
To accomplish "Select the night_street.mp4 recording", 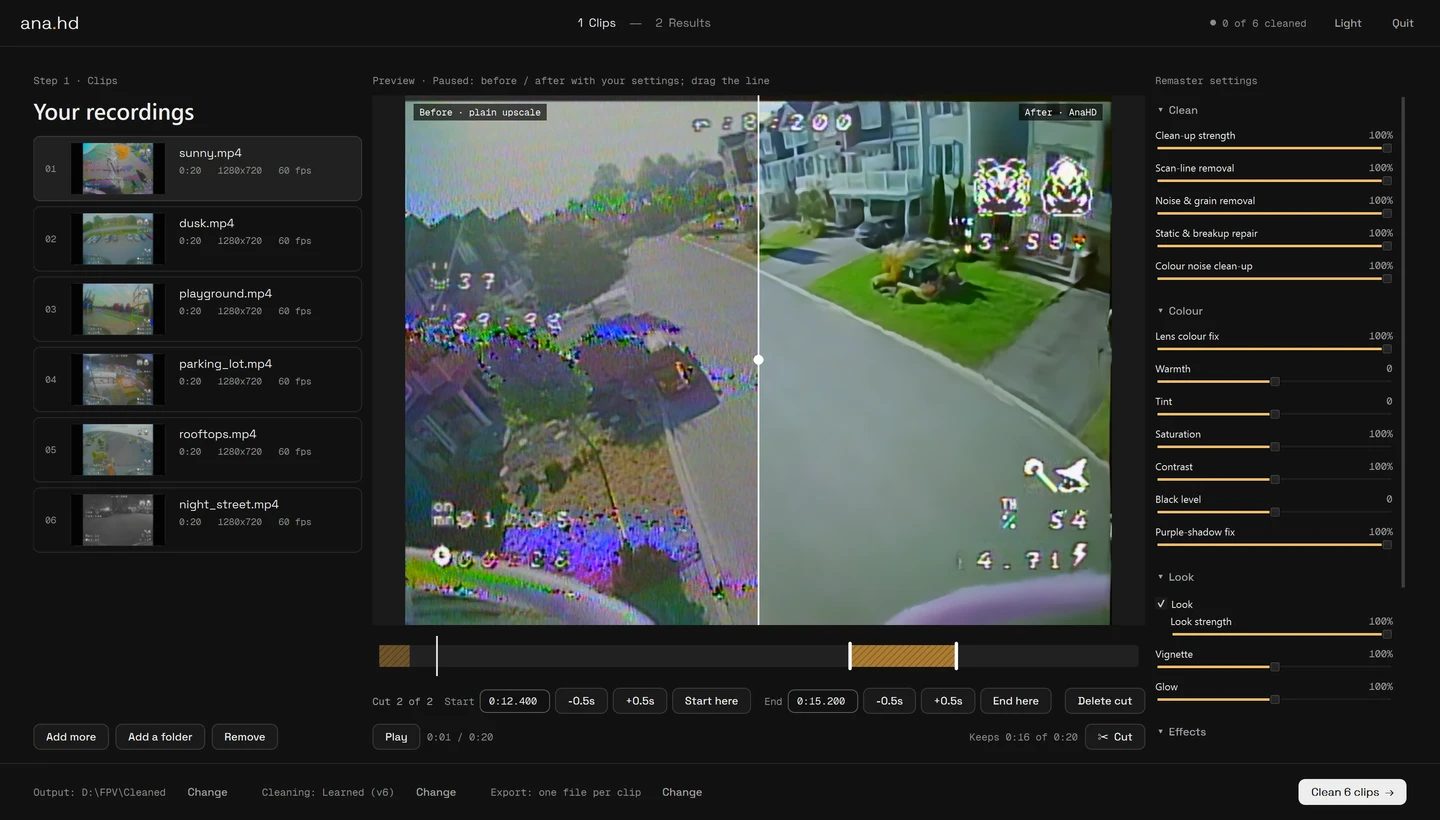I will 197,520.
